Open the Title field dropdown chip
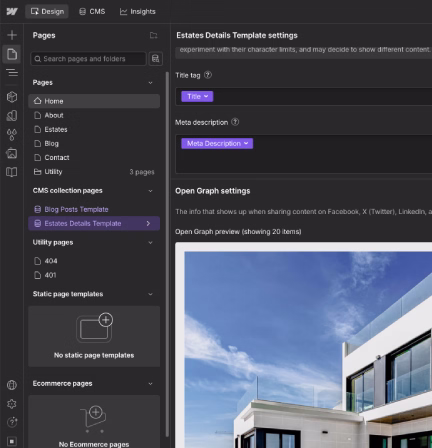 [x=197, y=96]
